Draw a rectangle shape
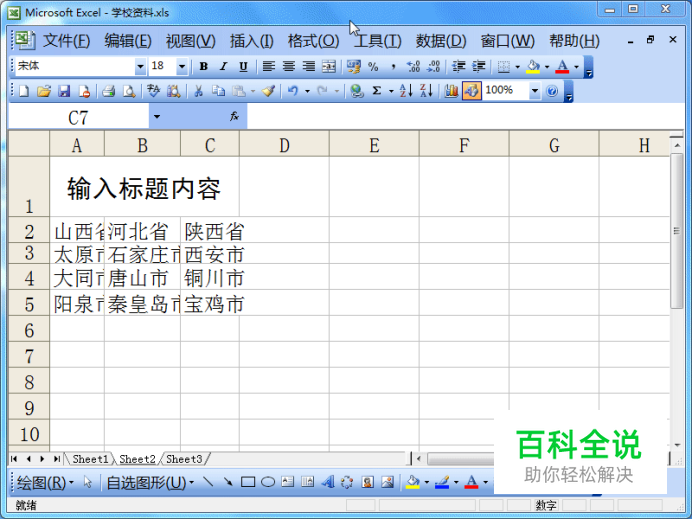The image size is (692, 519). pos(248,482)
